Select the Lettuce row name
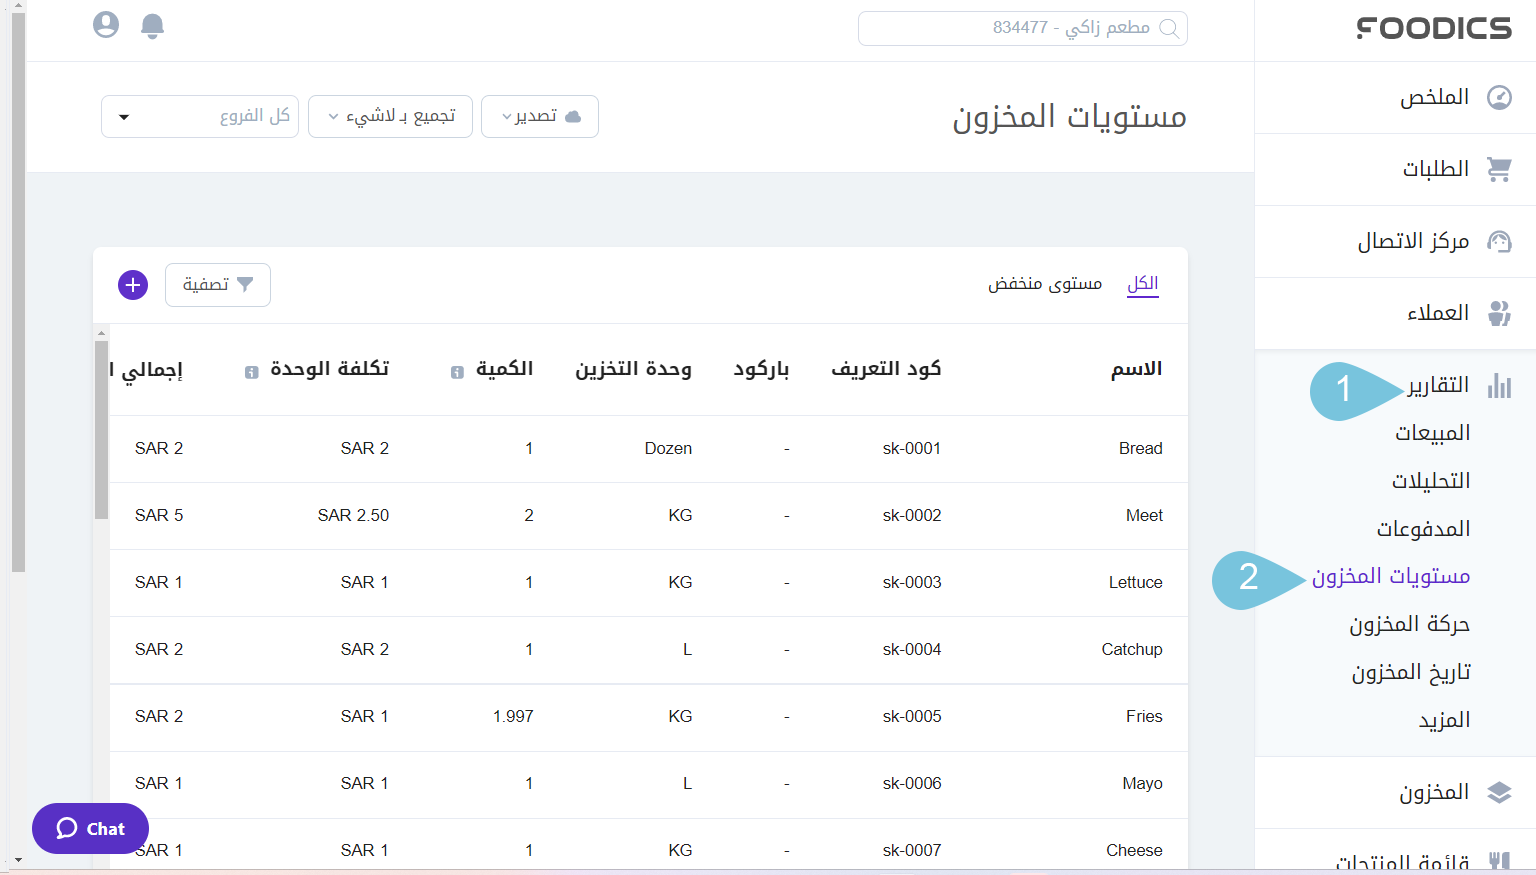This screenshot has height=875, width=1536. click(x=1135, y=582)
